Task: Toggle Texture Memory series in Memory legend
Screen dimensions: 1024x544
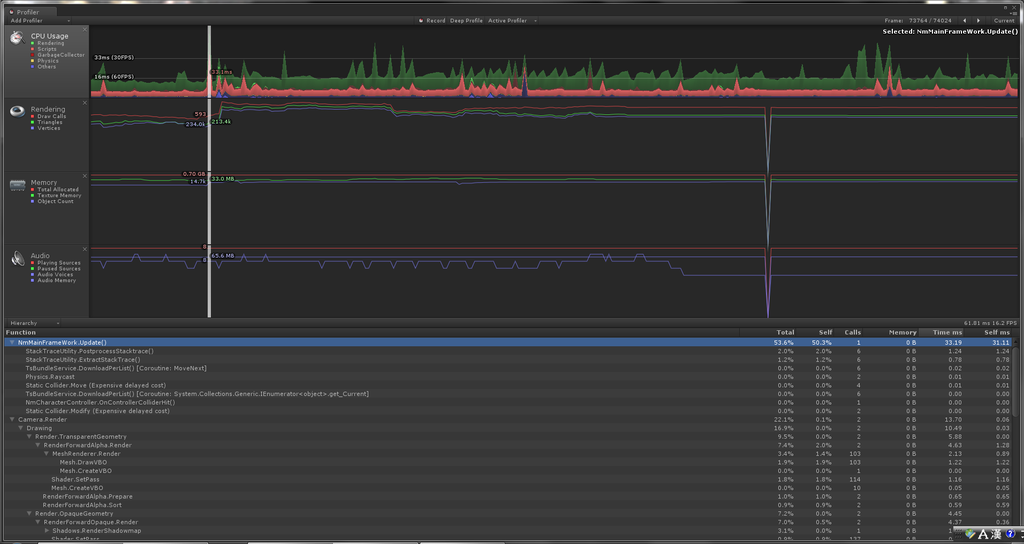Action: click(x=56, y=195)
